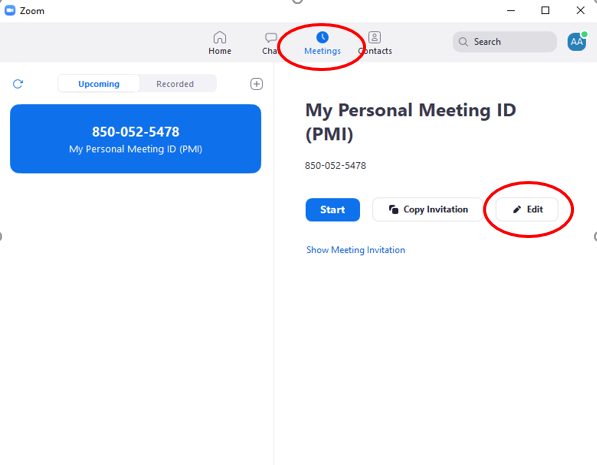Image resolution: width=597 pixels, height=465 pixels.
Task: Click the Zoom logo in title bar
Action: pos(10,10)
